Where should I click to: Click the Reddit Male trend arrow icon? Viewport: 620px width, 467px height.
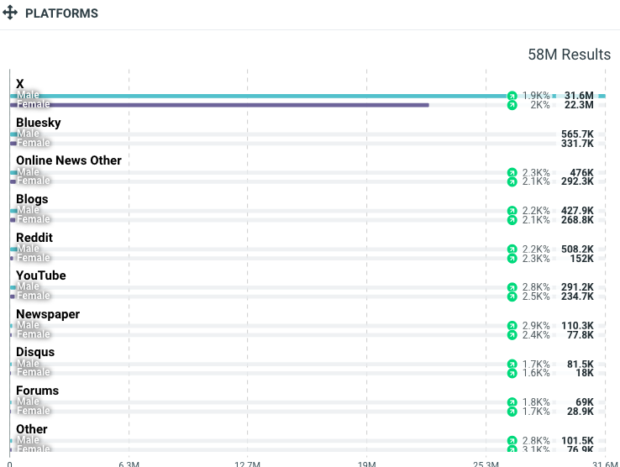512,249
